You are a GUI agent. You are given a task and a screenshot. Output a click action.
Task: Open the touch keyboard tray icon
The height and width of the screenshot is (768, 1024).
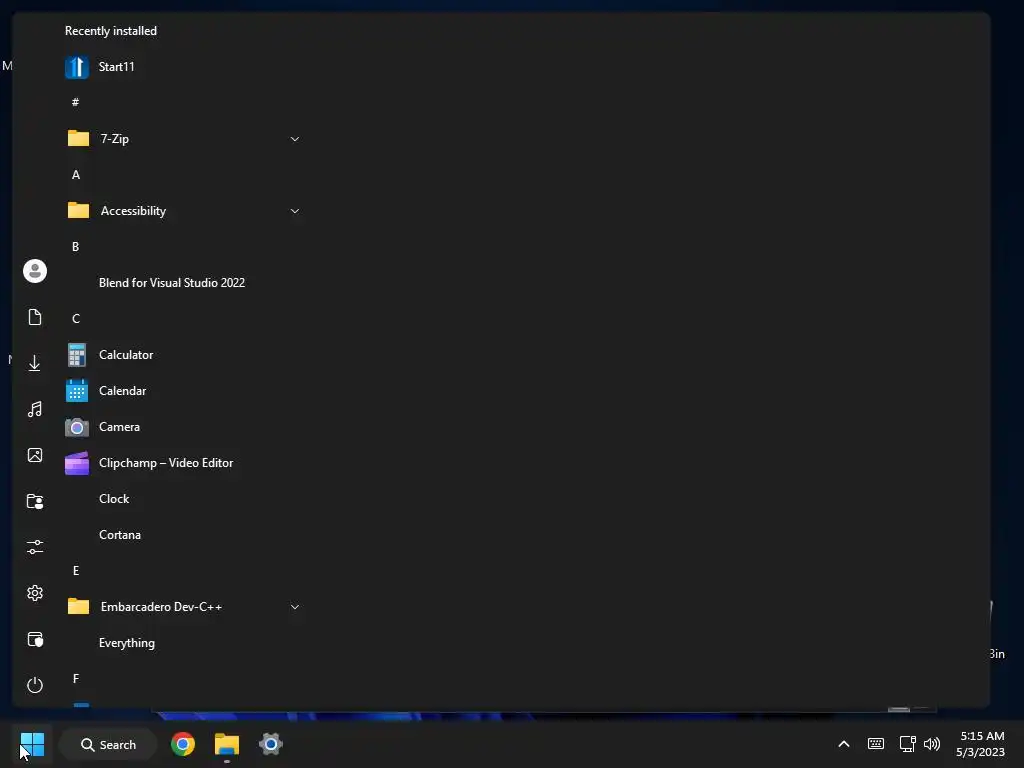pyautogui.click(x=876, y=744)
